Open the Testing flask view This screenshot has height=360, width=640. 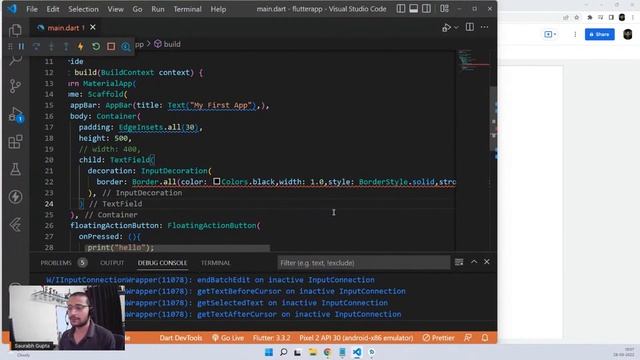click(x=15, y=169)
